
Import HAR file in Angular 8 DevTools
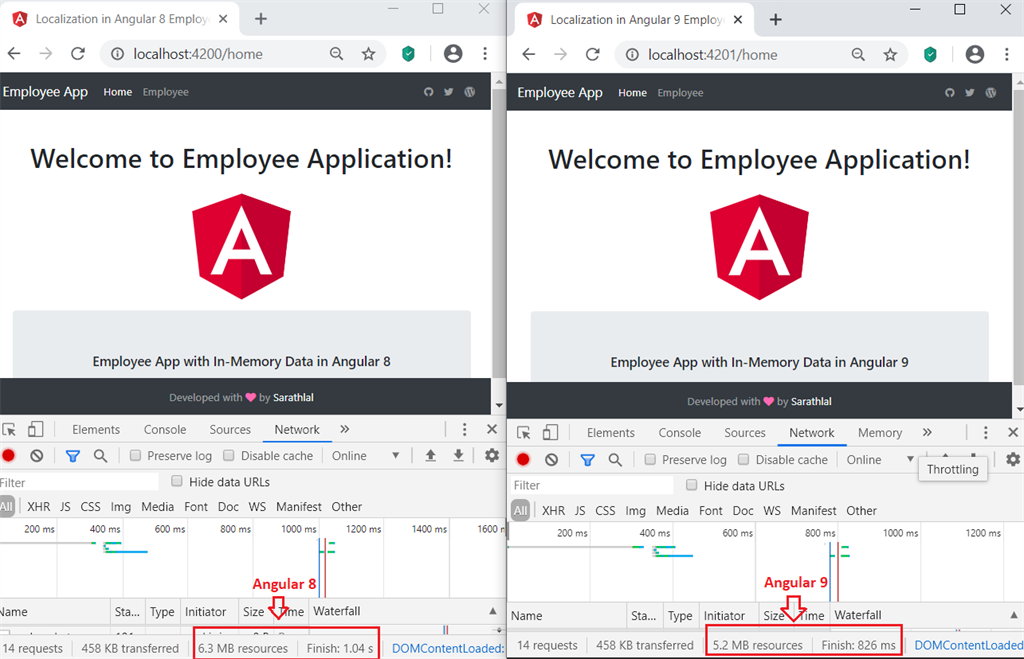[x=430, y=455]
